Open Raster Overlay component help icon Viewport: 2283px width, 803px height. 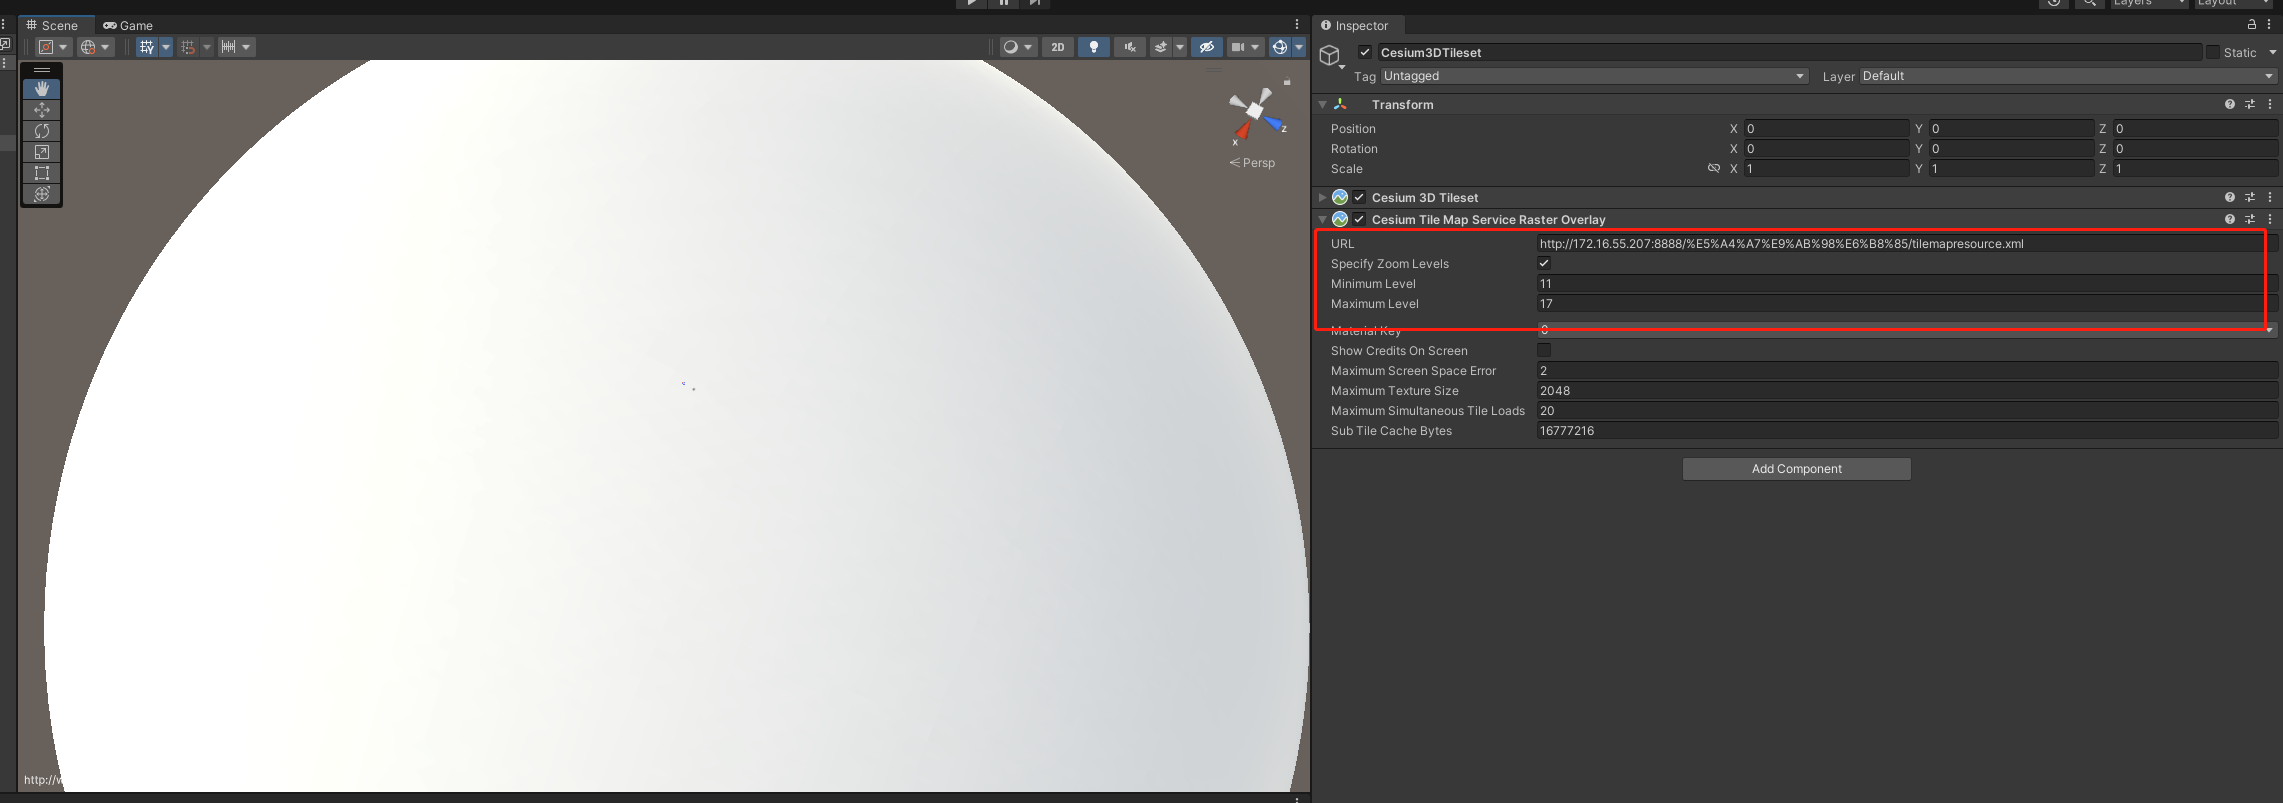click(2230, 219)
